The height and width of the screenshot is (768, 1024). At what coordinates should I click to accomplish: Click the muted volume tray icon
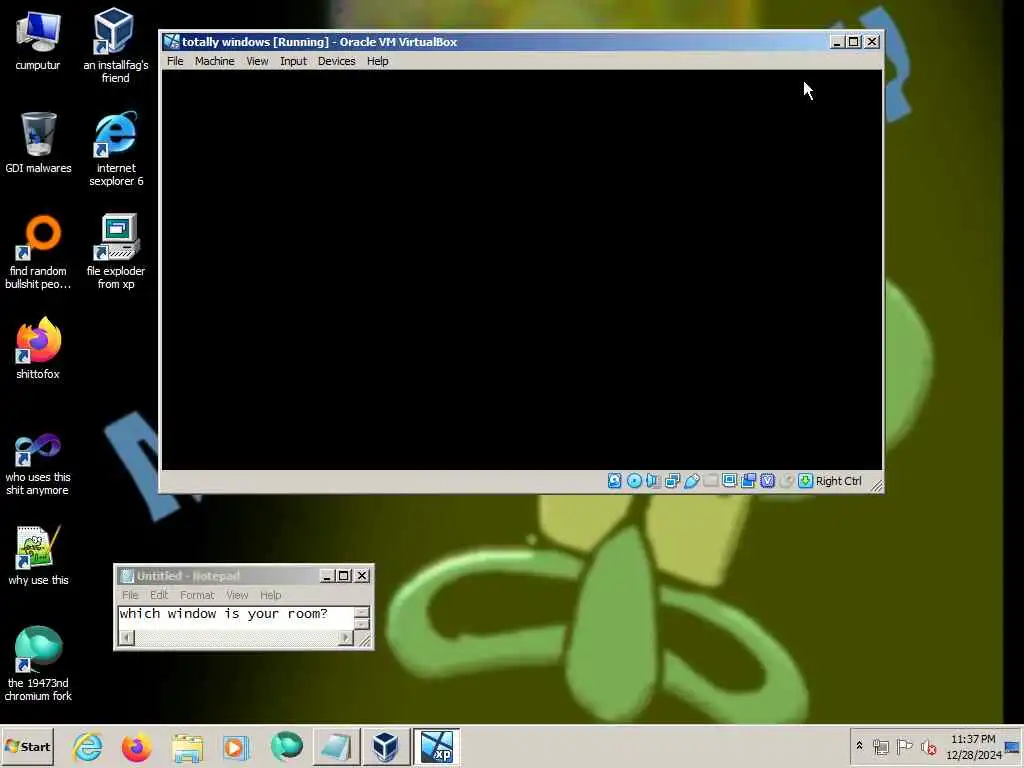click(x=928, y=746)
